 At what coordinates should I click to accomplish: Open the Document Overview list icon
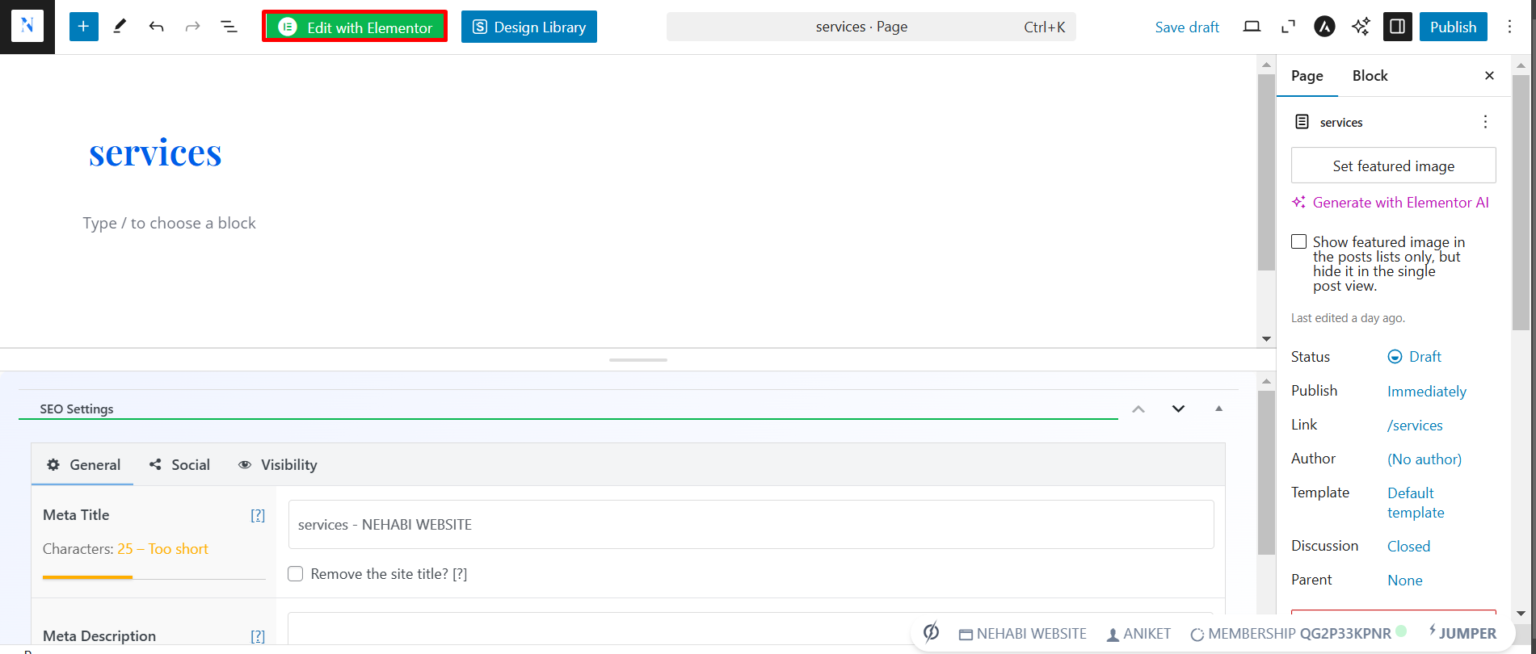pos(229,27)
